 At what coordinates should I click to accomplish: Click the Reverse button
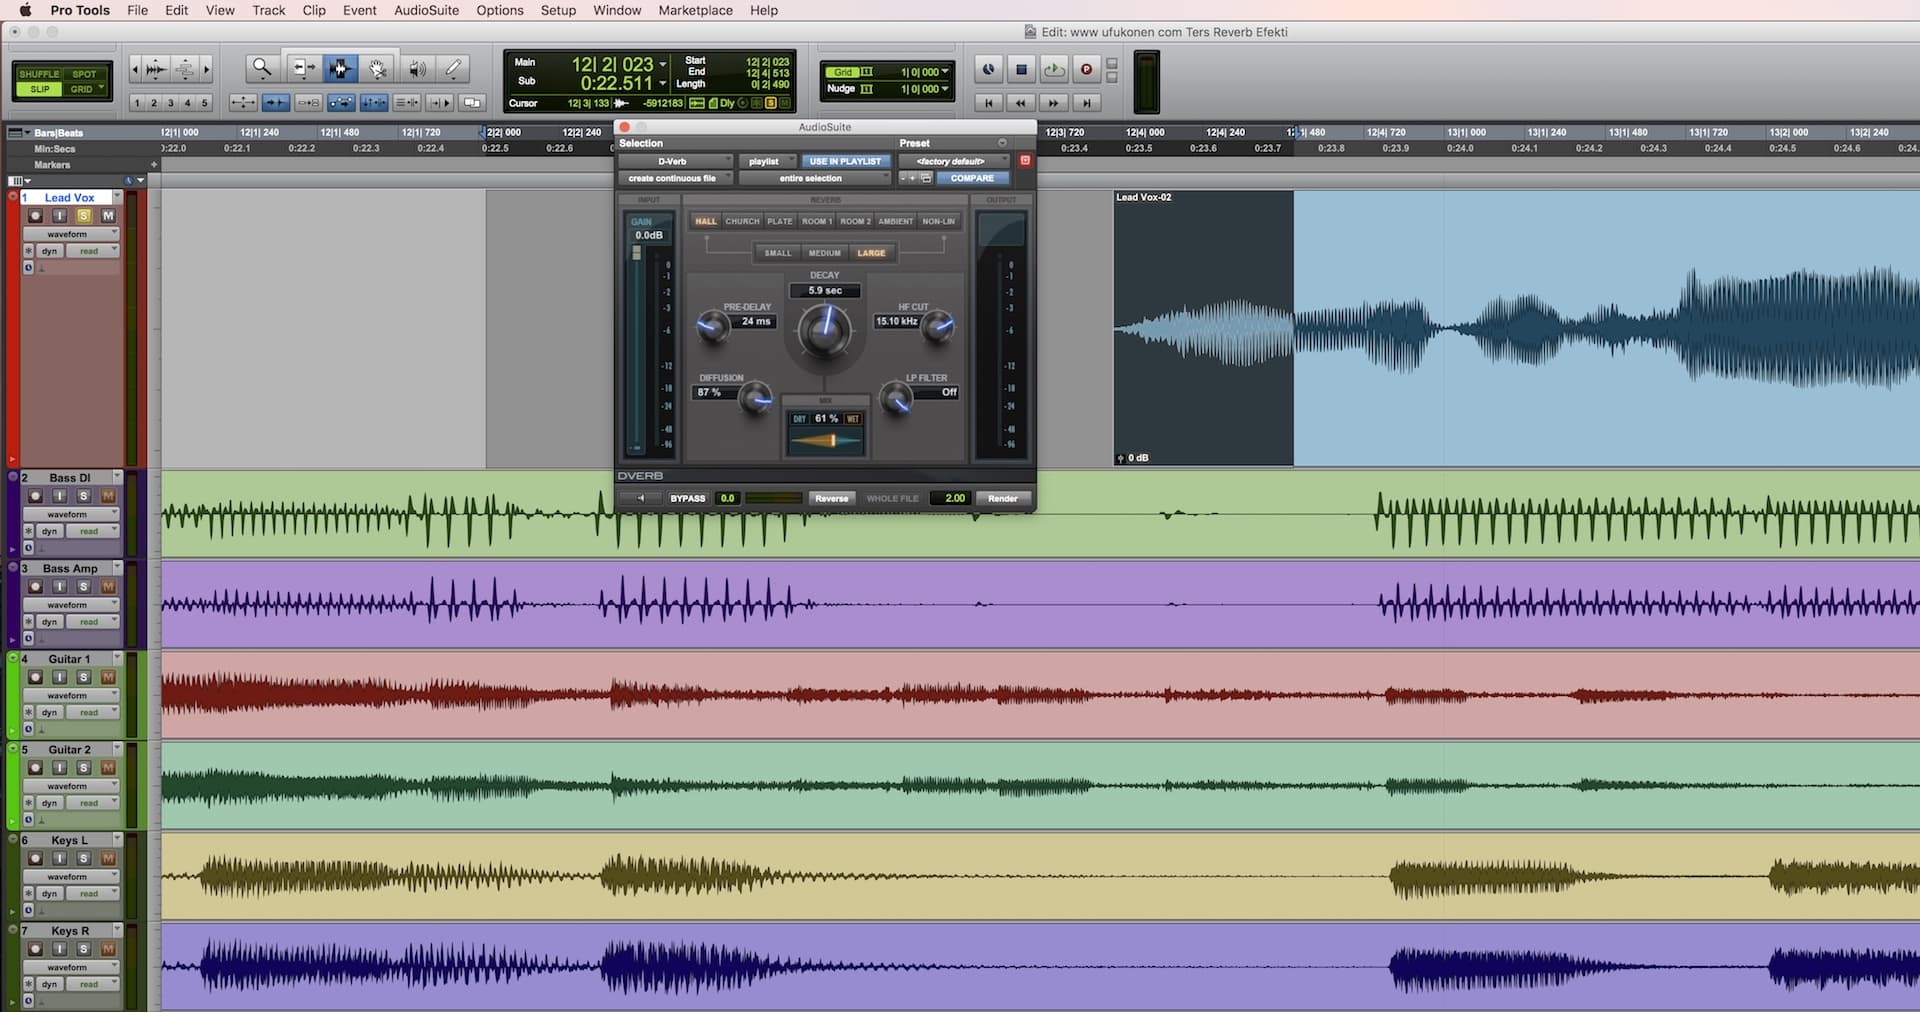831,498
